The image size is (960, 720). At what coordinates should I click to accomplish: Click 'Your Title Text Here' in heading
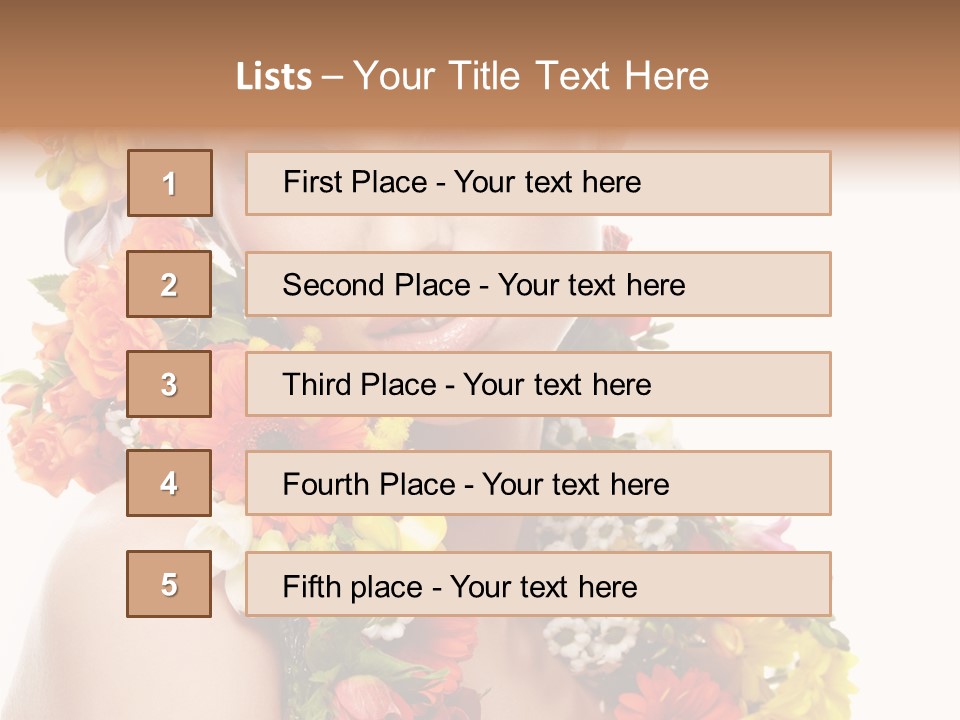click(531, 76)
